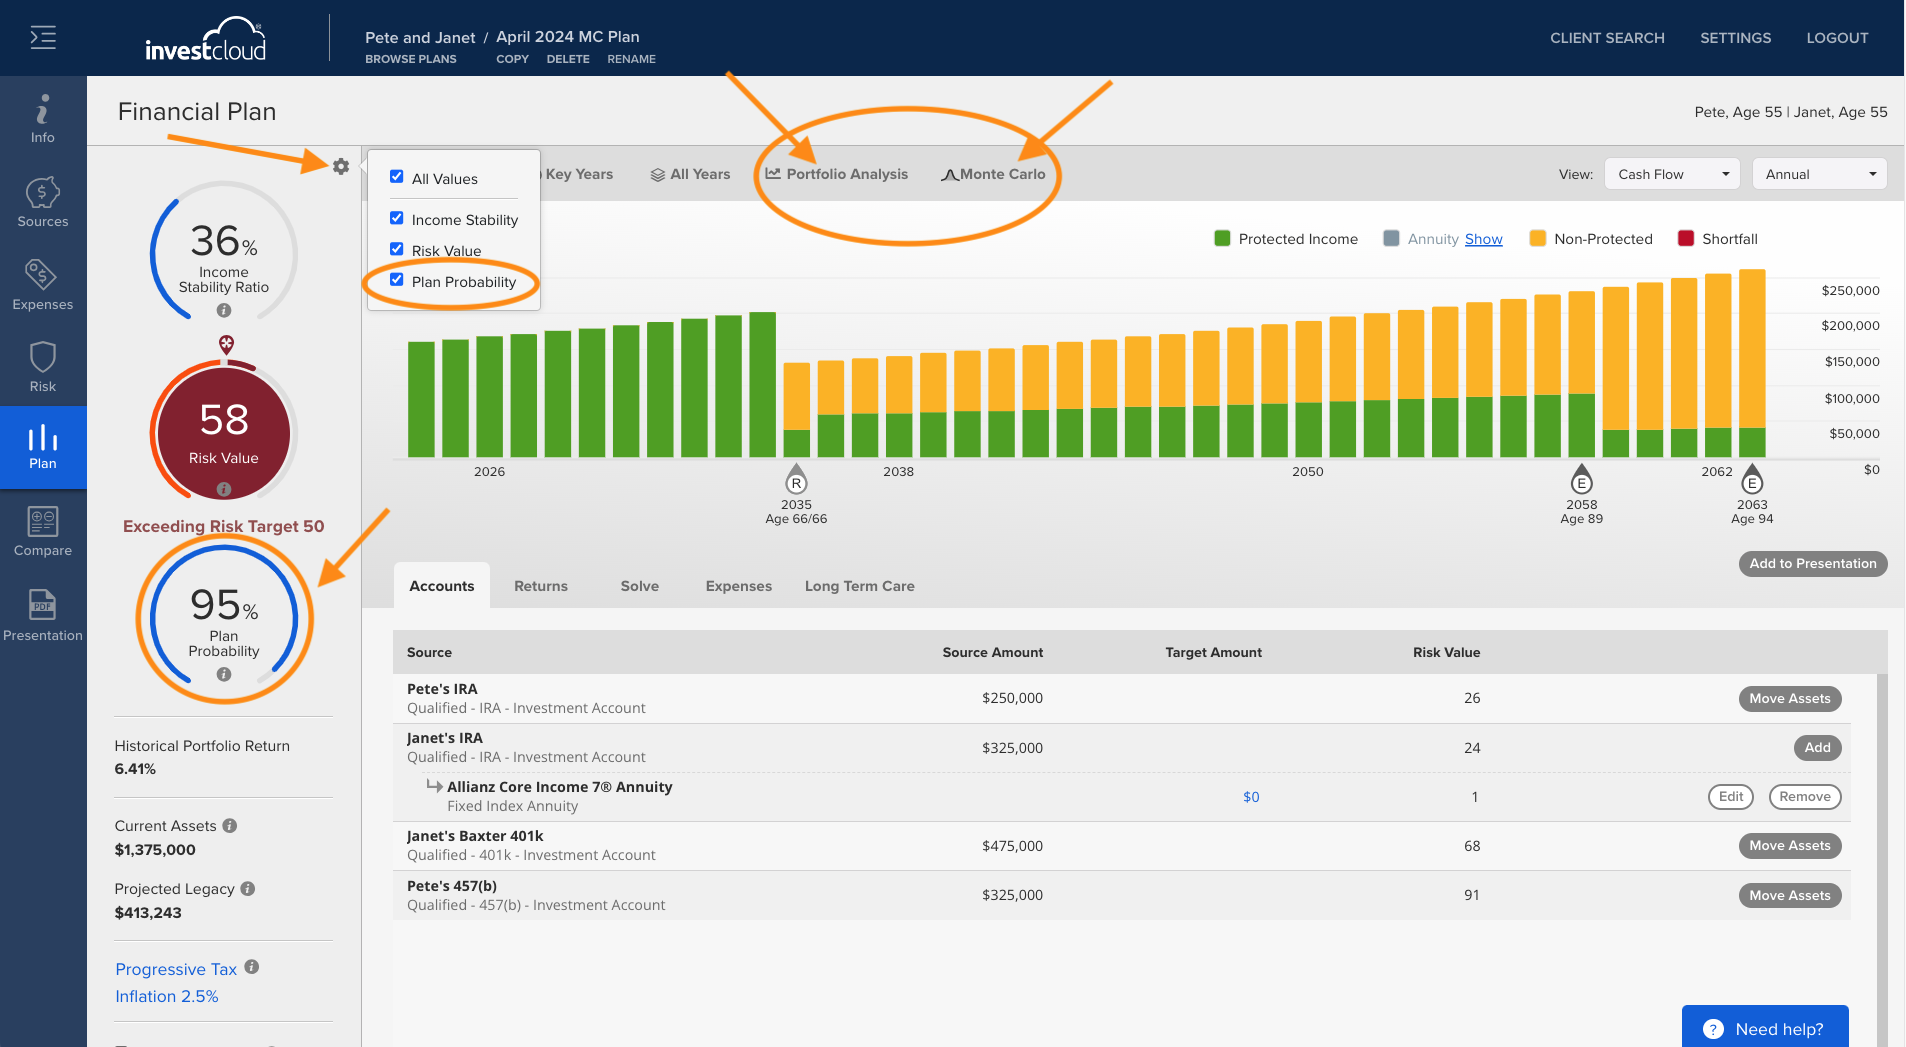
Task: Open the Progressive Tax setting
Action: (x=176, y=969)
